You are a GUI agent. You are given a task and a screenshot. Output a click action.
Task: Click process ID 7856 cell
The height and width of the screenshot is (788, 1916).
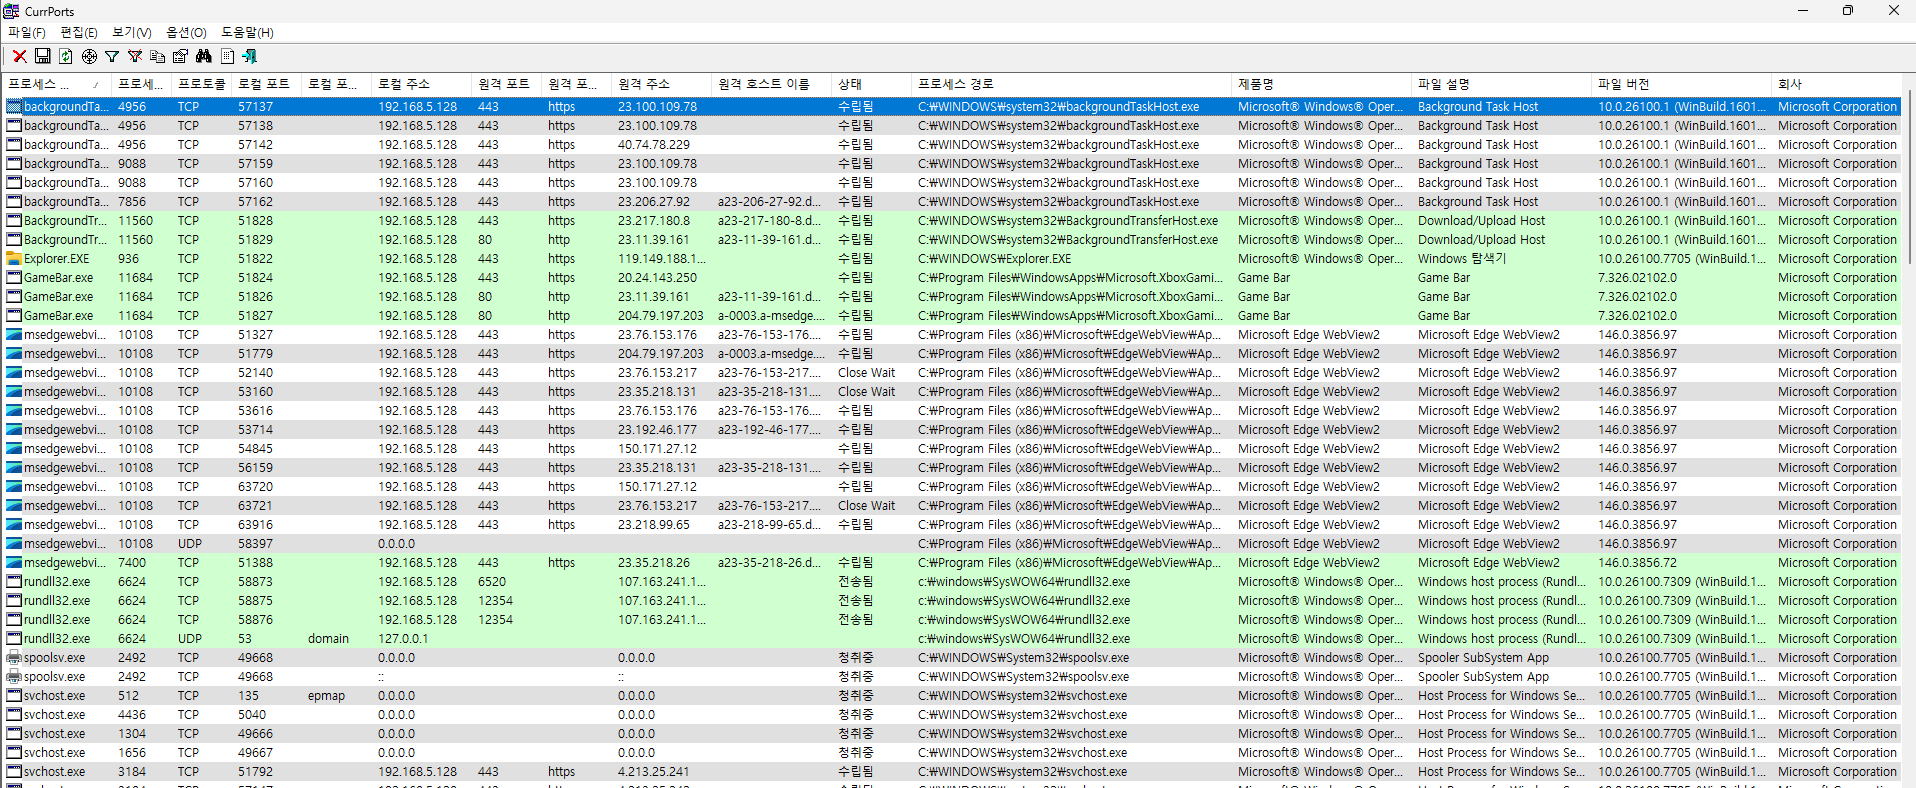pyautogui.click(x=132, y=201)
